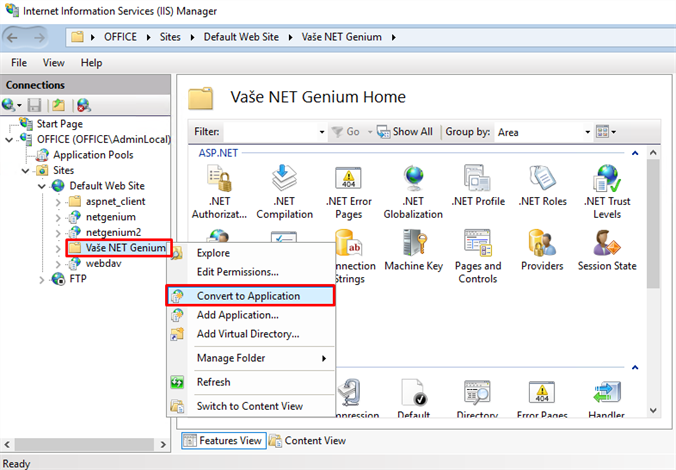Collapse the ASP.NET group section
676x470 pixels.
point(635,153)
